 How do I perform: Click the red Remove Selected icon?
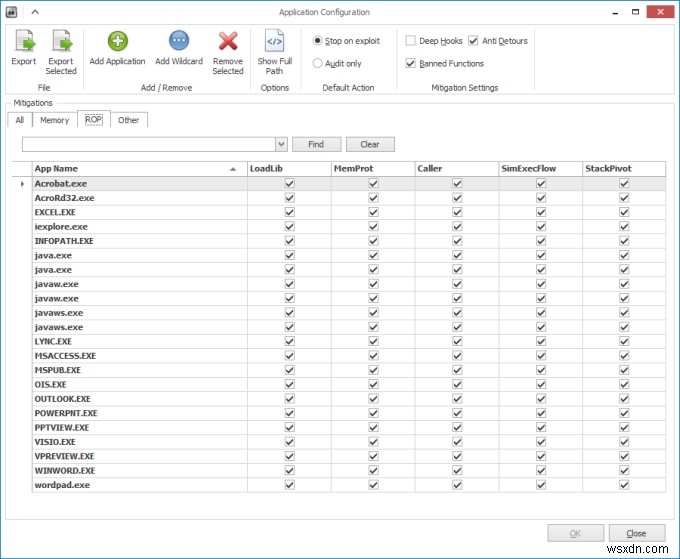(228, 42)
